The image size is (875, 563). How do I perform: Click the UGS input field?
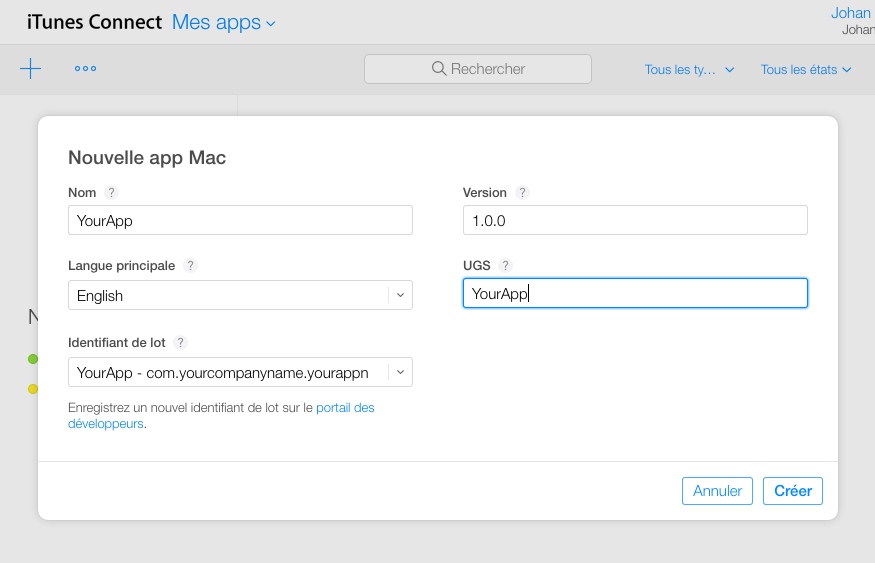pos(634,294)
